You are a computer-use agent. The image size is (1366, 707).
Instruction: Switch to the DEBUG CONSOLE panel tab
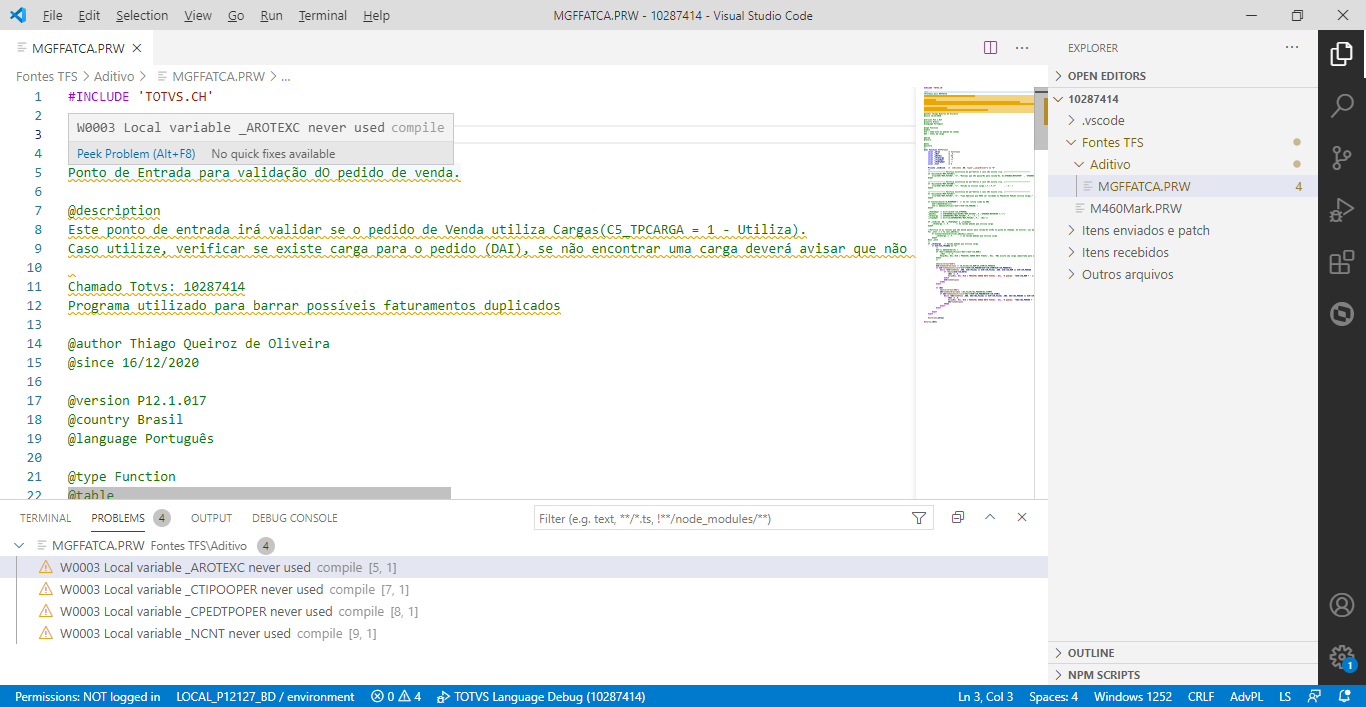(295, 518)
